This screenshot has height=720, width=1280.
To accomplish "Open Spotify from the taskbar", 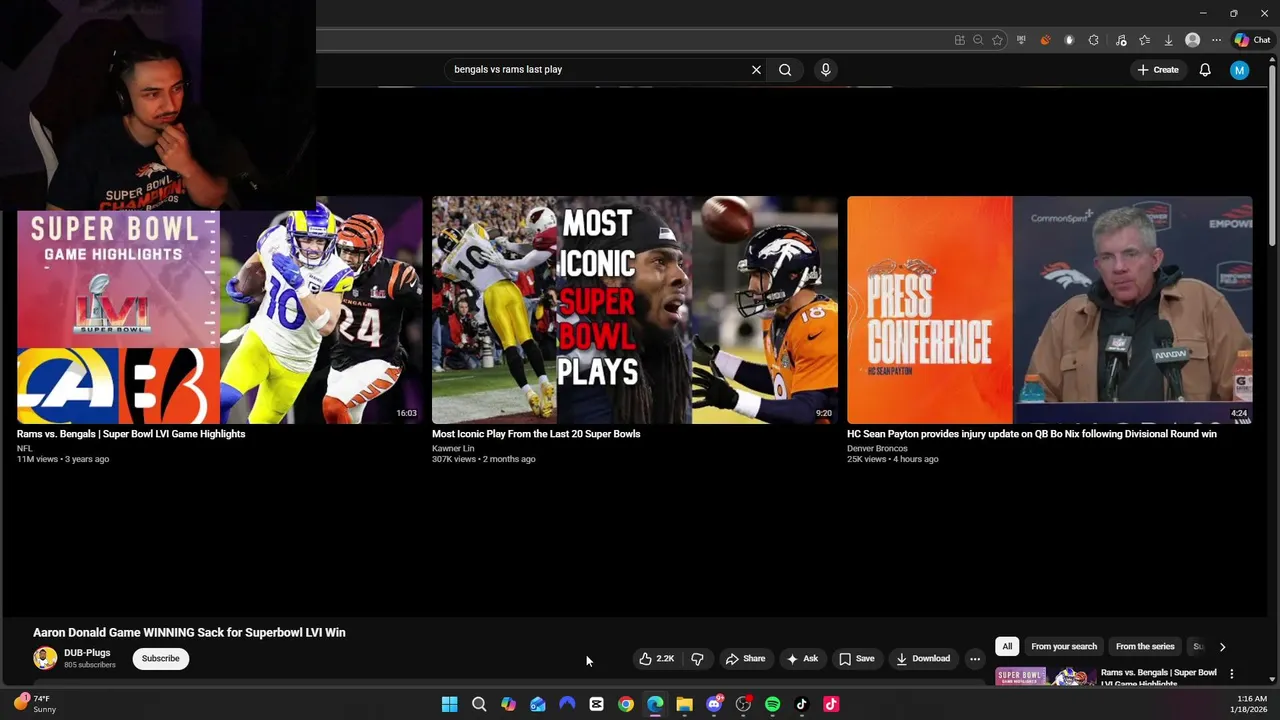I will 772,704.
